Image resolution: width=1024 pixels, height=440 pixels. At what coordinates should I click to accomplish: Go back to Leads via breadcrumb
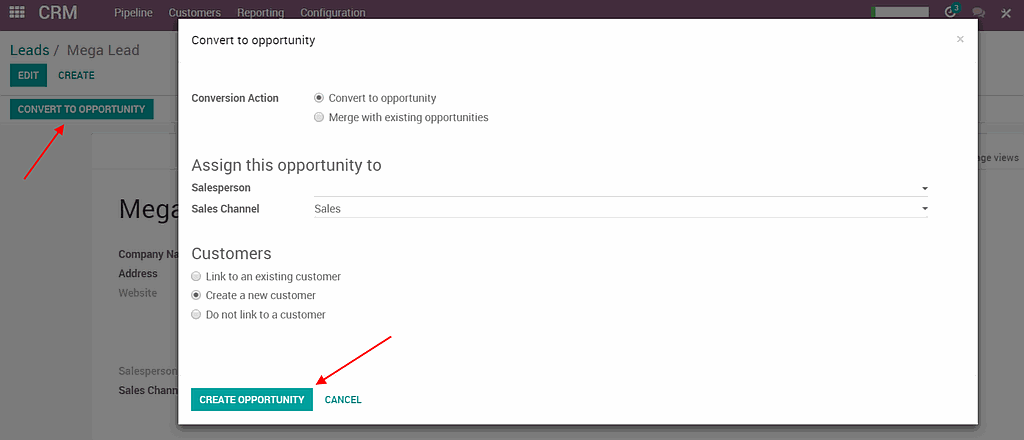29,50
